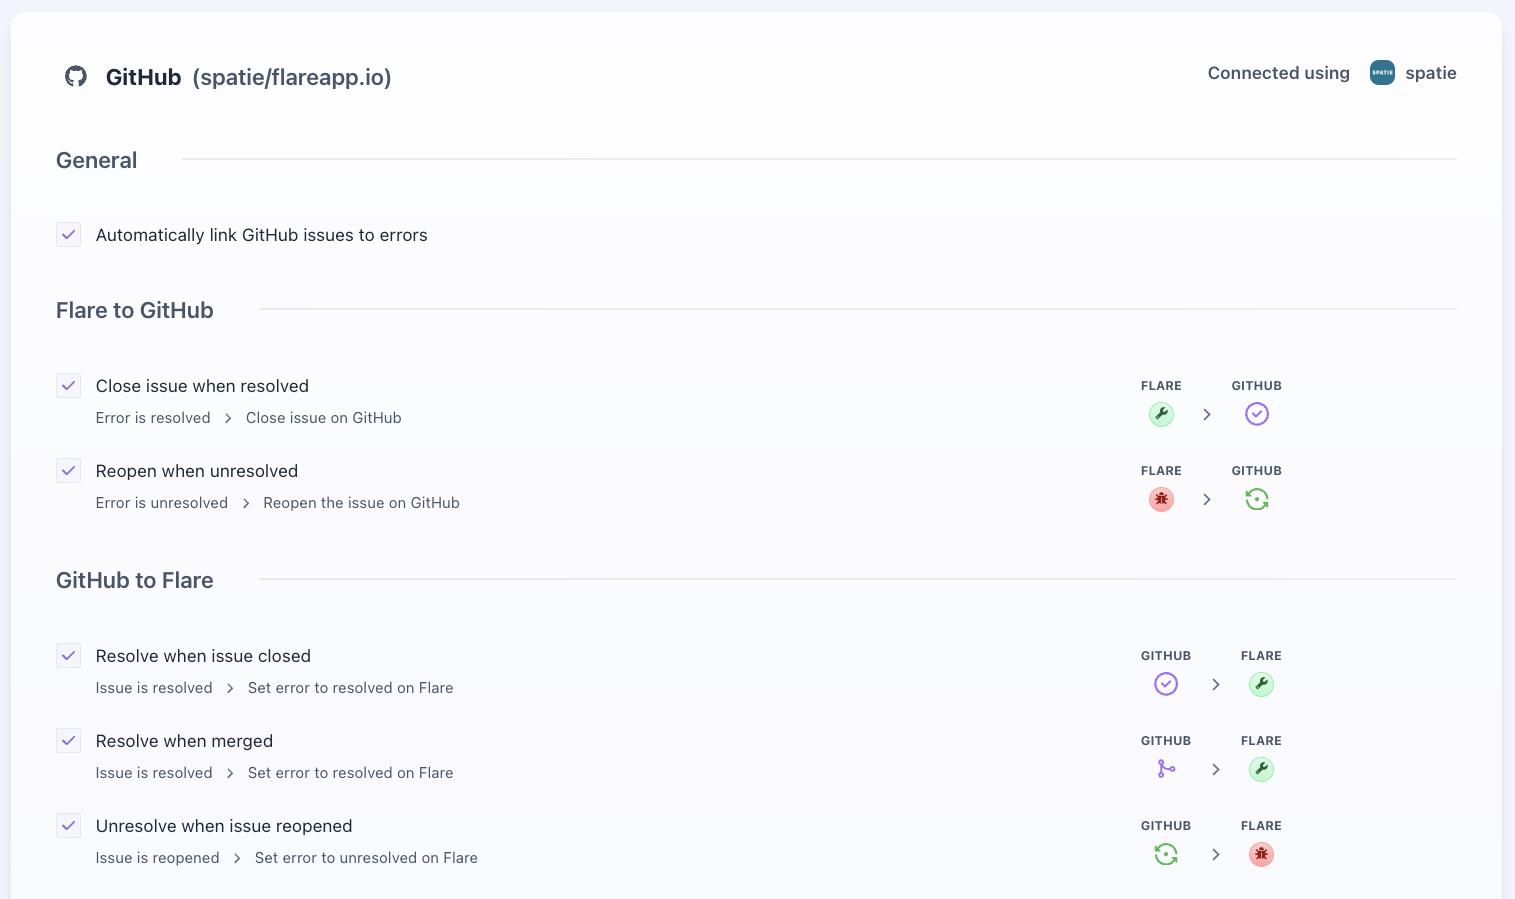Image resolution: width=1515 pixels, height=899 pixels.
Task: Click GitHub reopen icon in Unresolve when issue reopened row
Action: (1166, 854)
